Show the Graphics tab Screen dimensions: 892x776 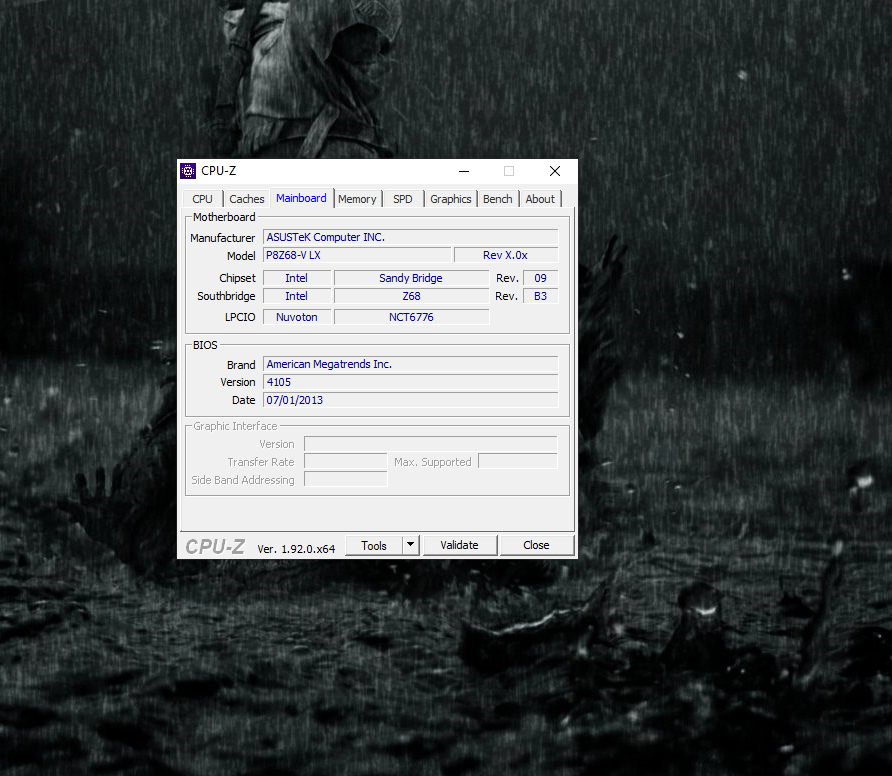click(450, 199)
